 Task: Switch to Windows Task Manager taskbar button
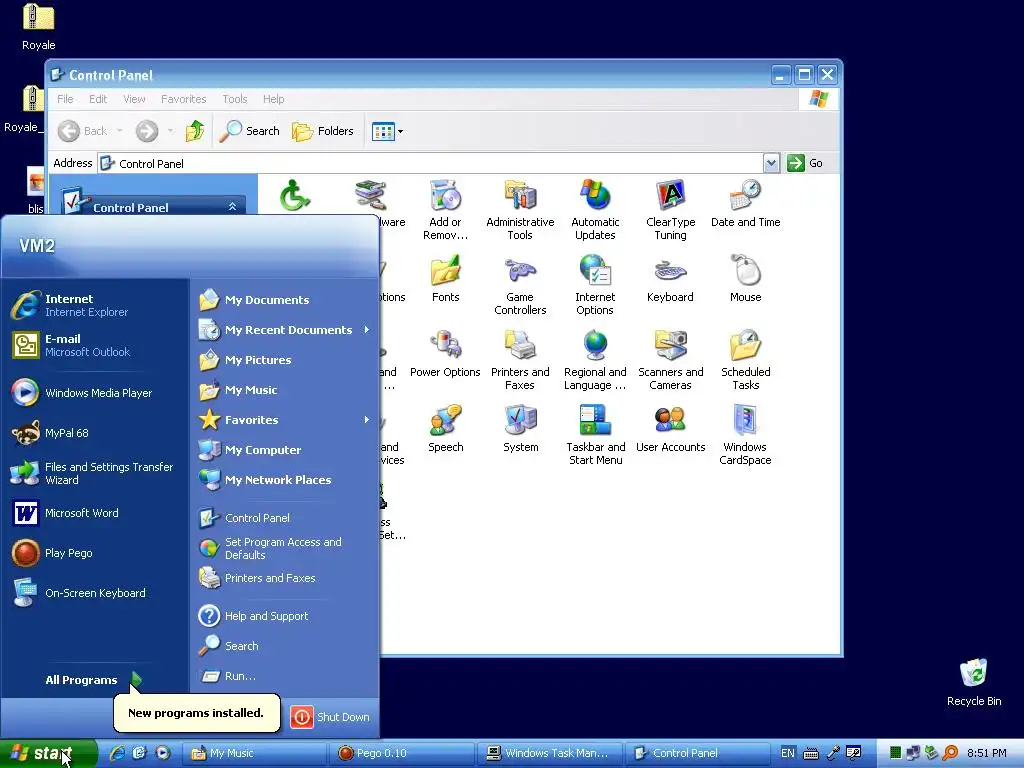point(549,753)
